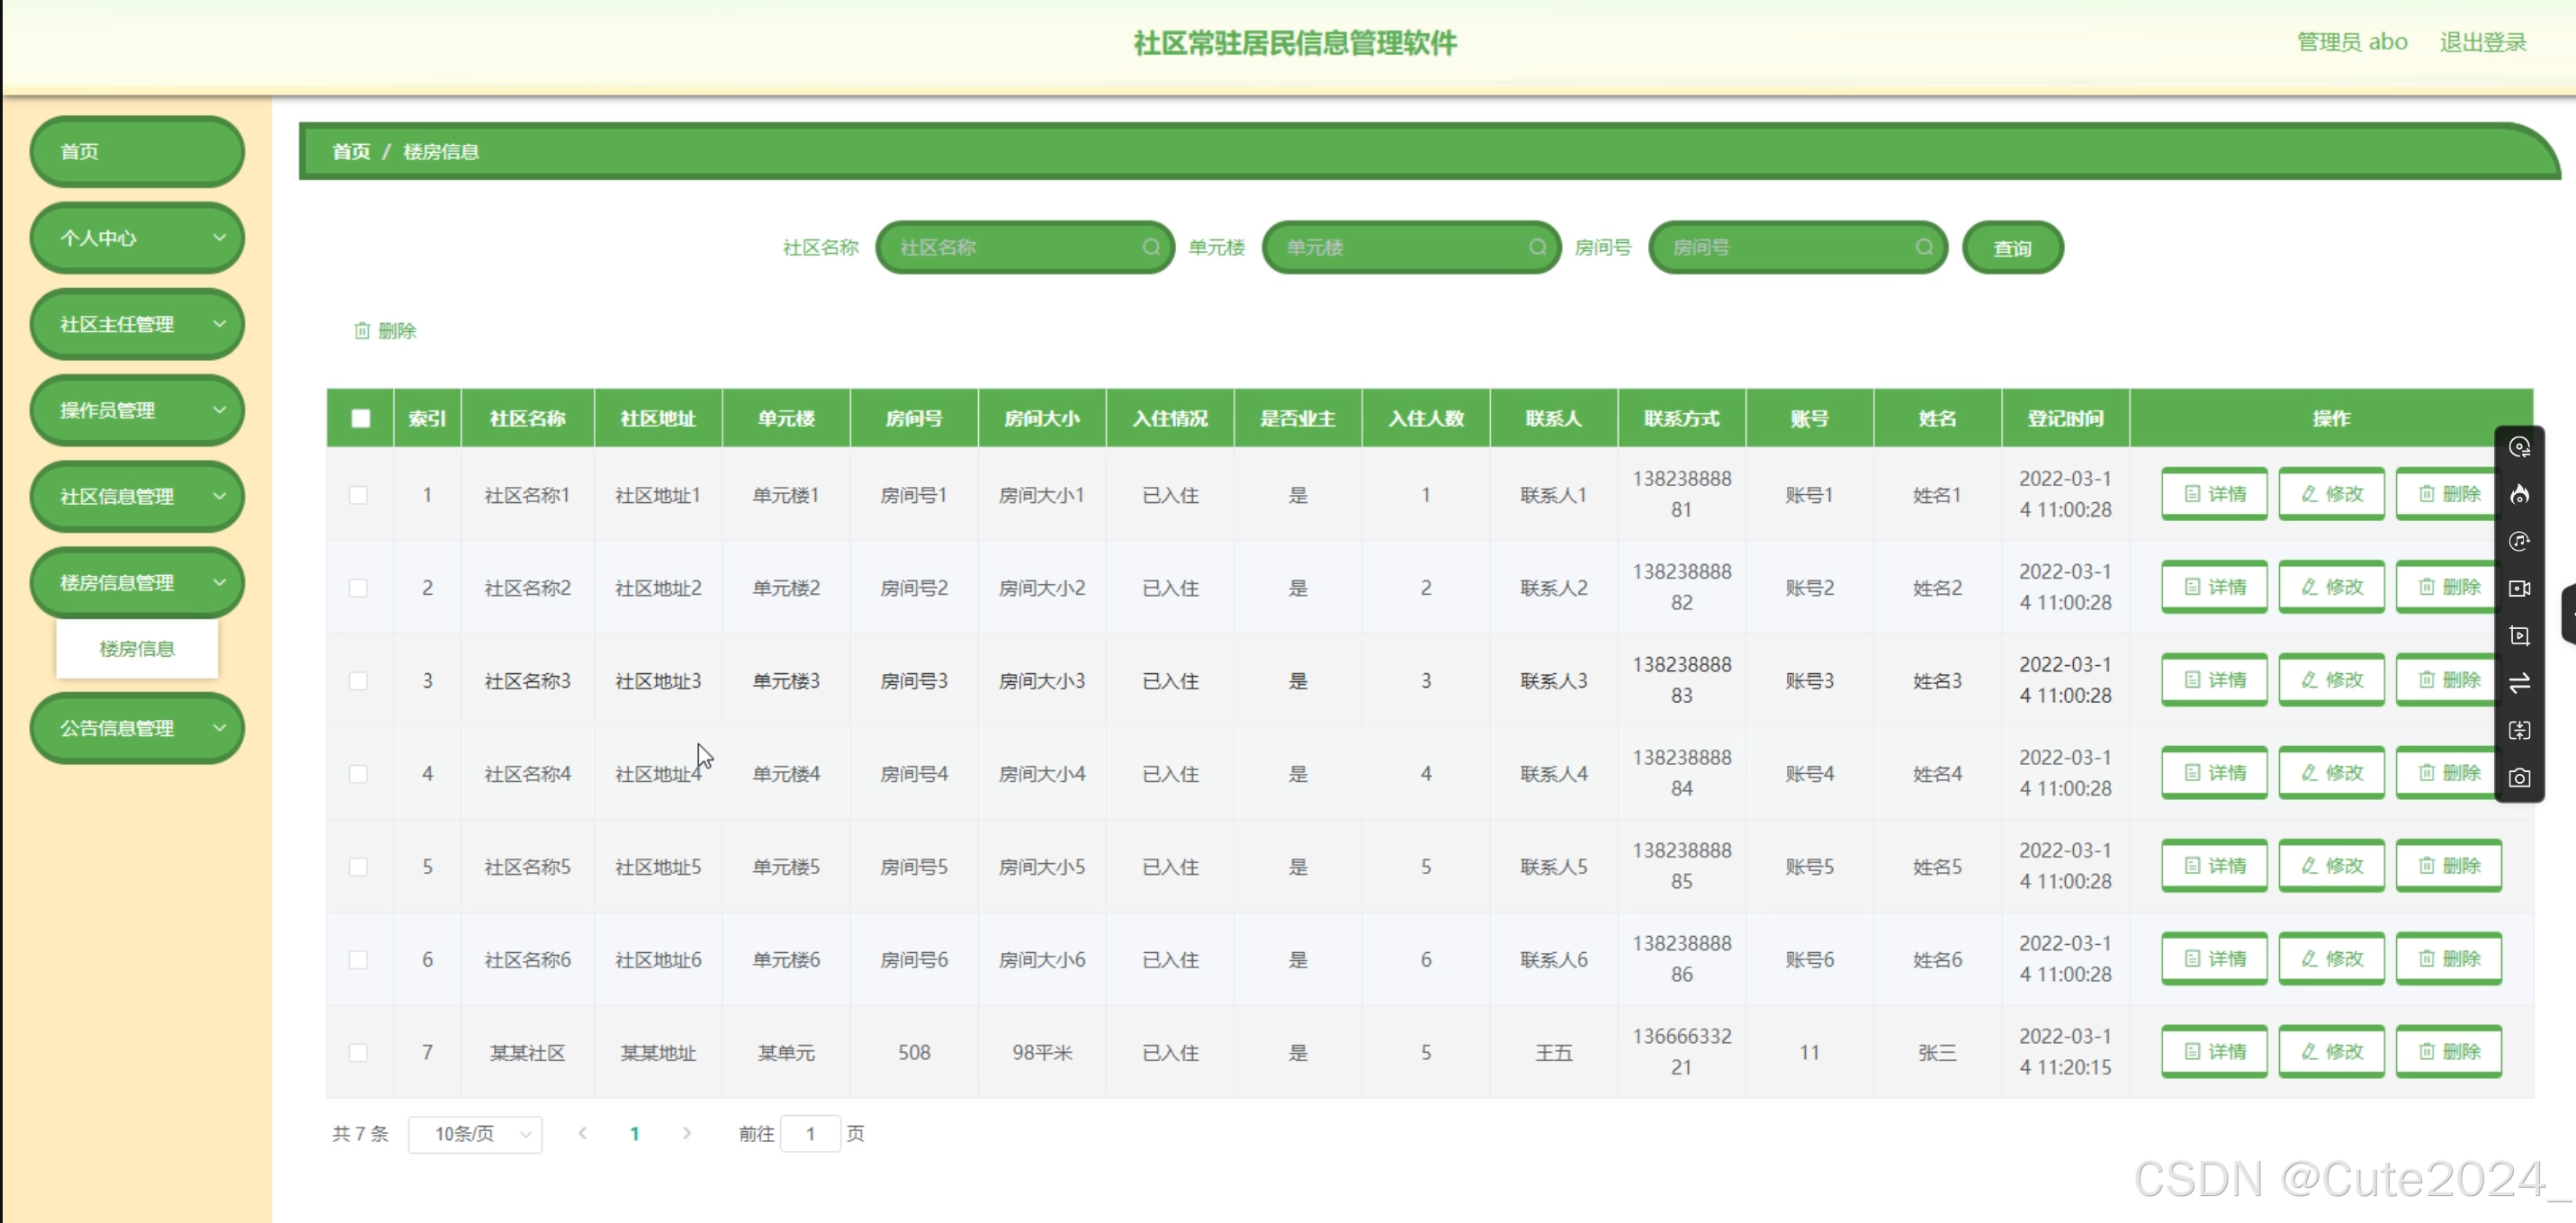This screenshot has width=2576, height=1223.
Task: Click 修改 for row 社区名称6
Action: [x=2331, y=959]
